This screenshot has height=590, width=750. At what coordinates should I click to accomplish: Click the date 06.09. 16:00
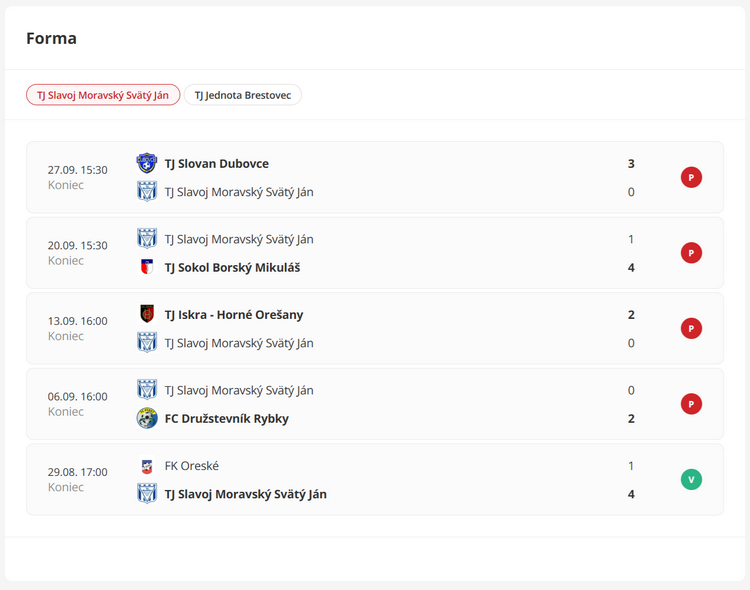point(77,397)
